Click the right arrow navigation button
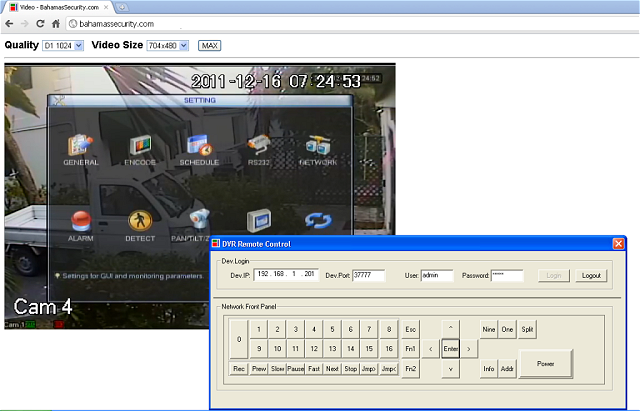This screenshot has height=411, width=640. (x=469, y=349)
